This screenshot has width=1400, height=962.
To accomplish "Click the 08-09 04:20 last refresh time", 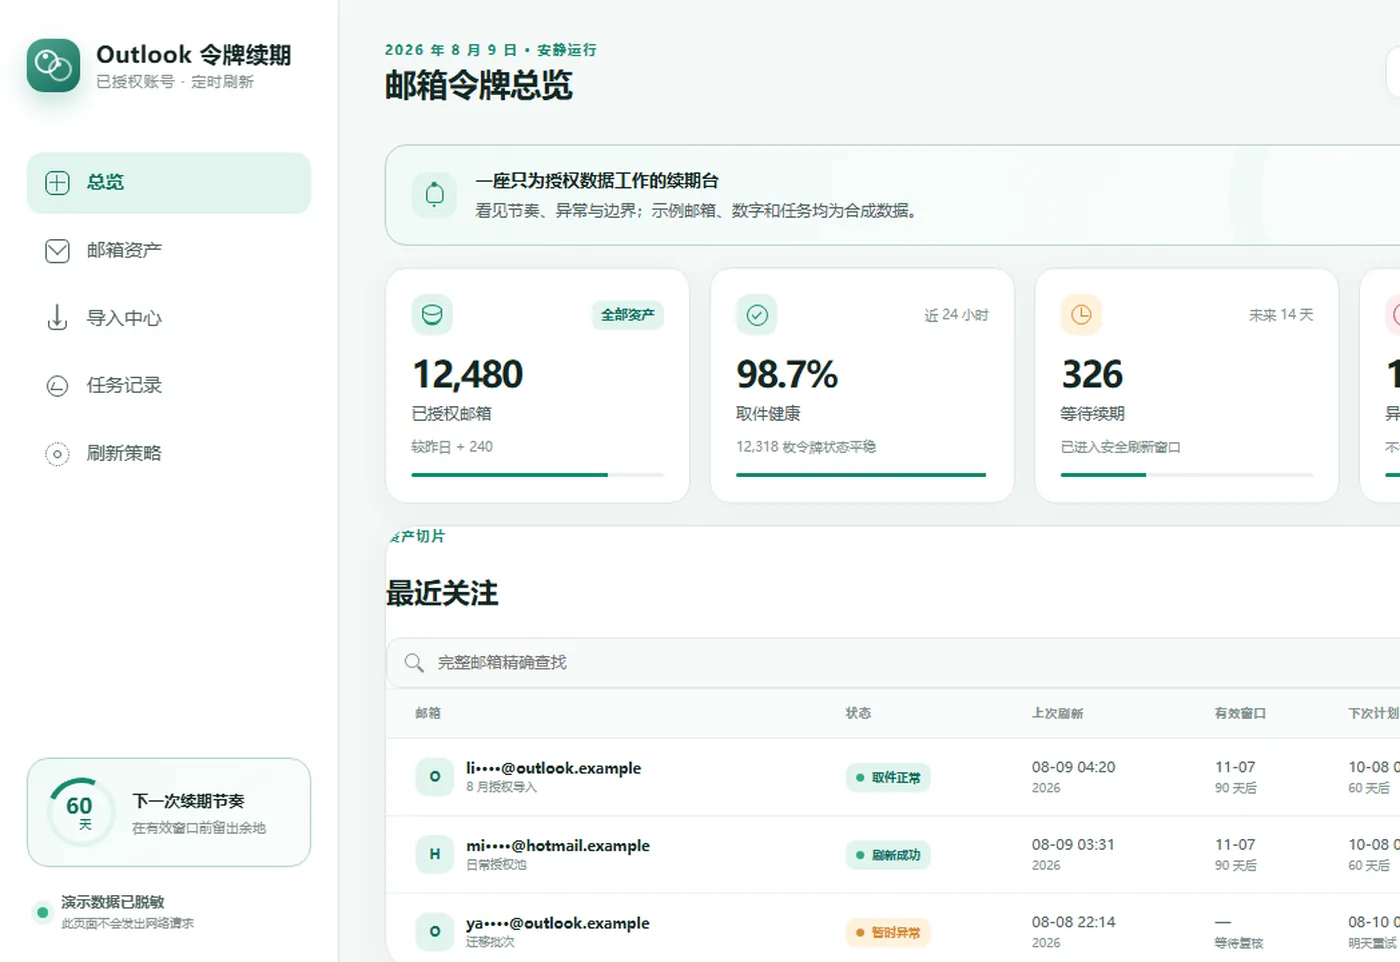I will (x=1073, y=767).
